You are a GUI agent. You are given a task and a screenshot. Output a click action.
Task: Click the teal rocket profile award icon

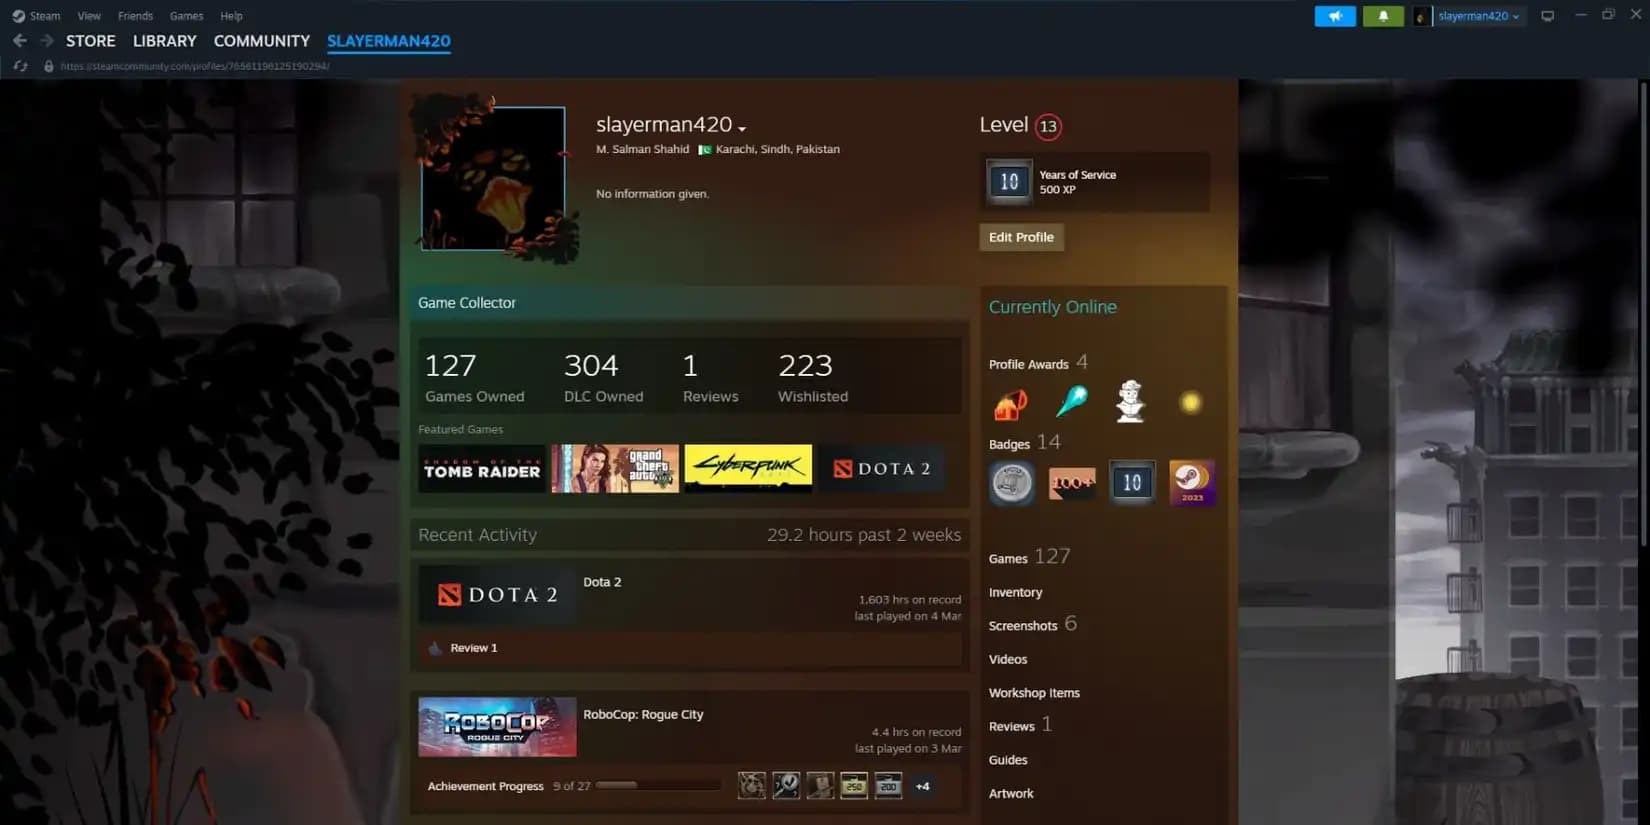point(1071,402)
